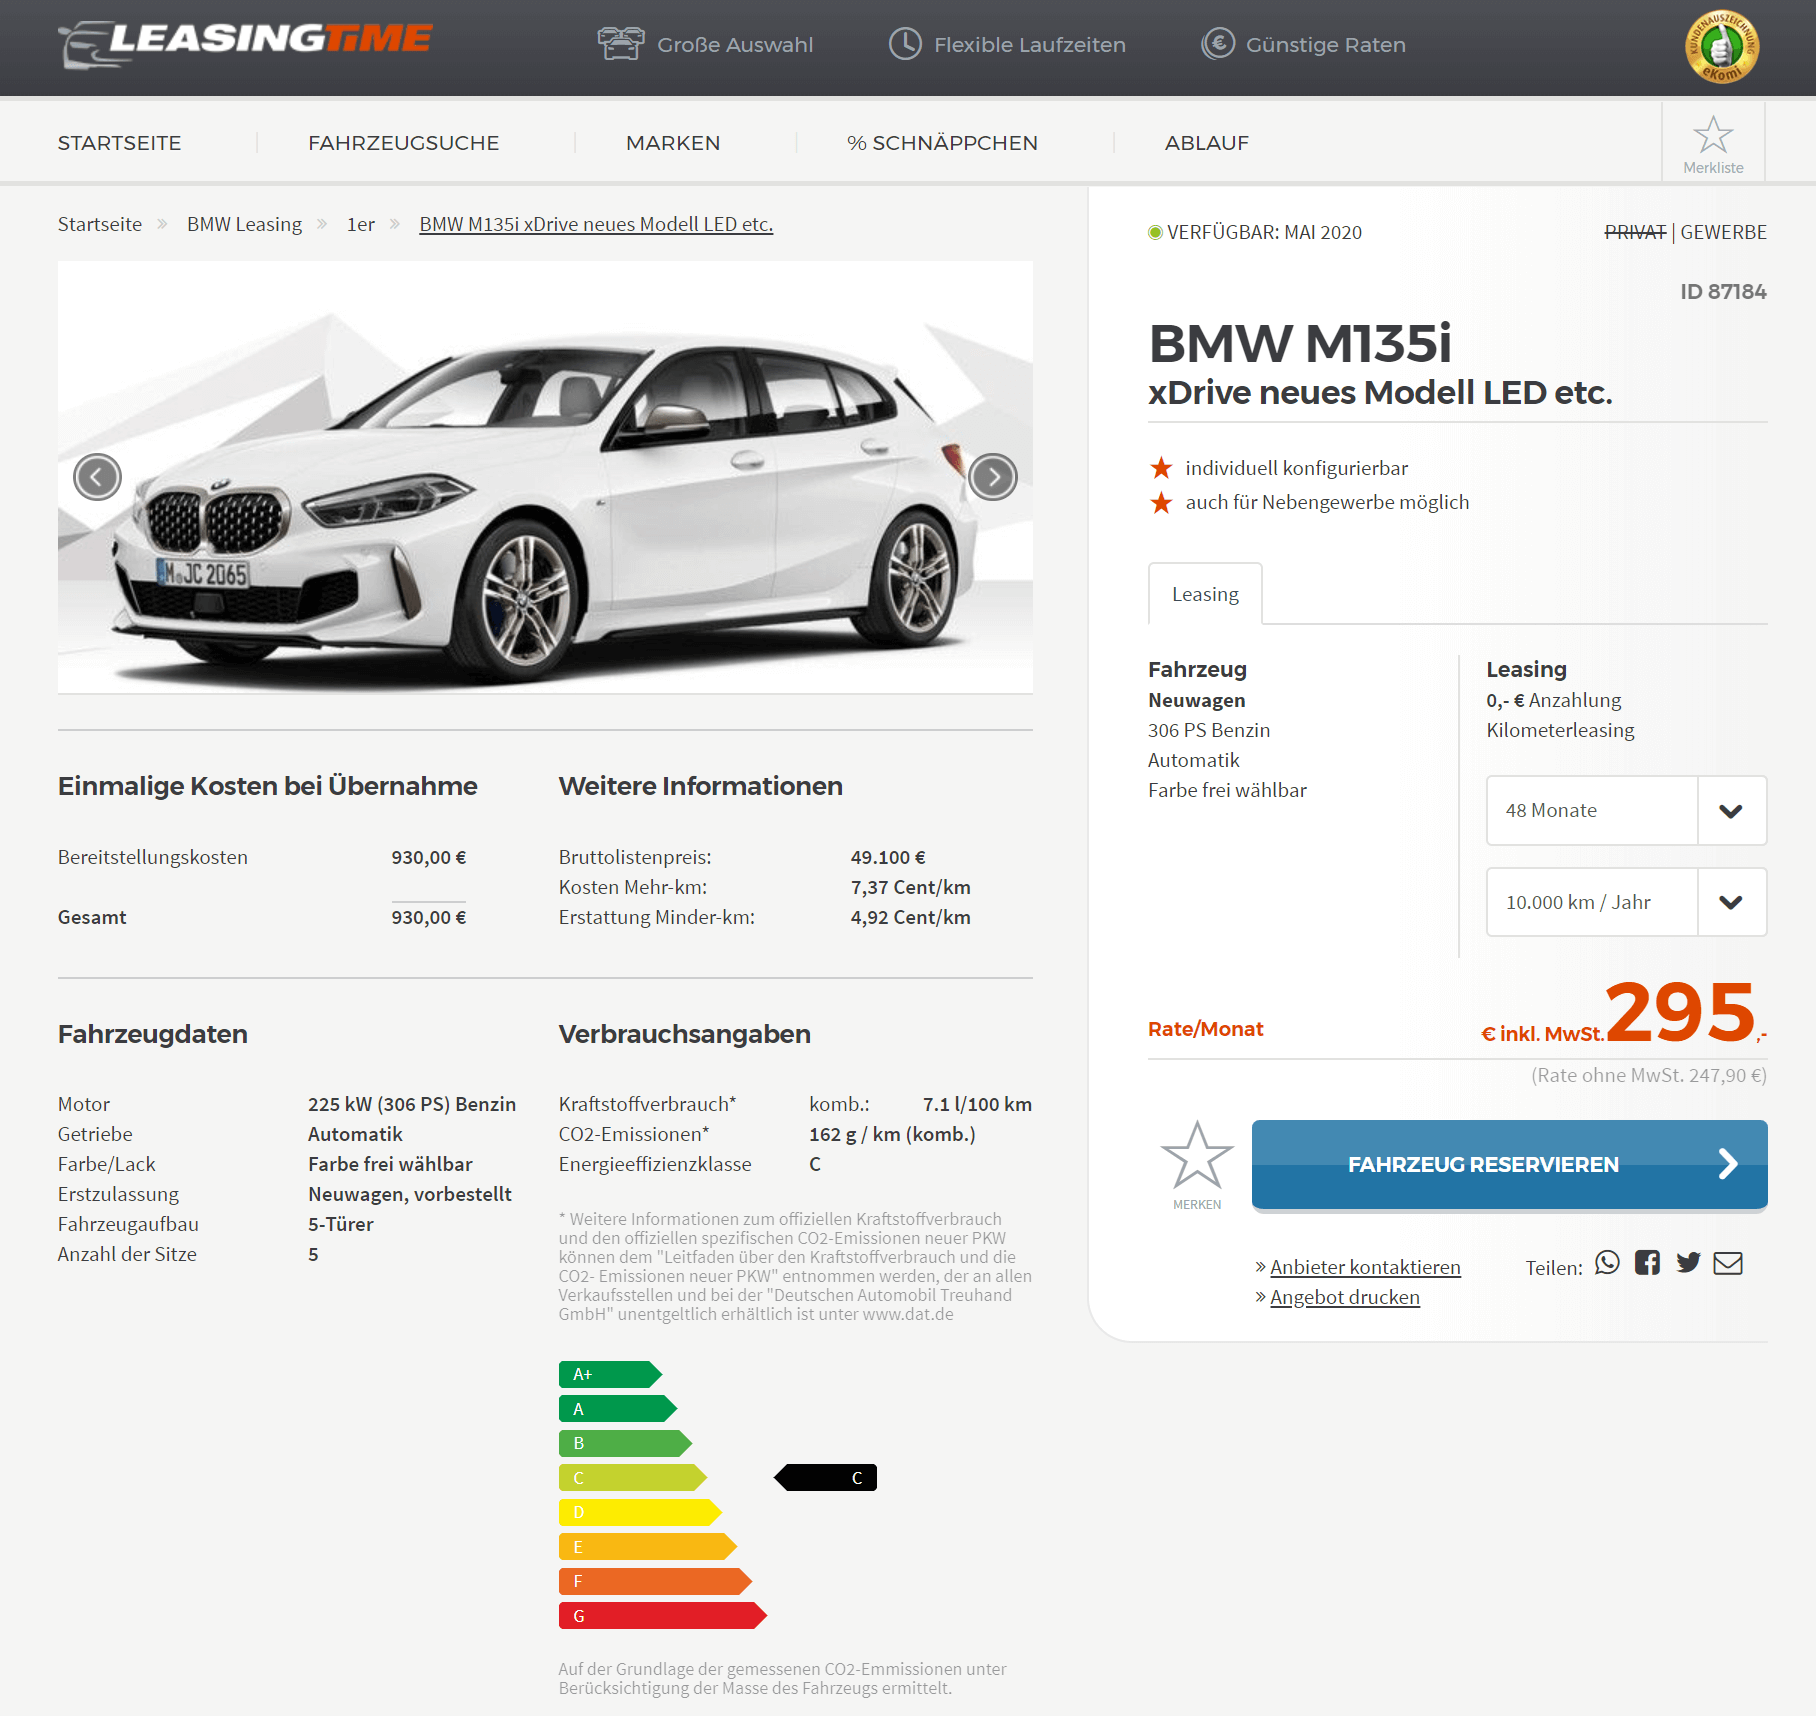The height and width of the screenshot is (1716, 1816).
Task: Open the Merkliste star icon
Action: [1713, 134]
